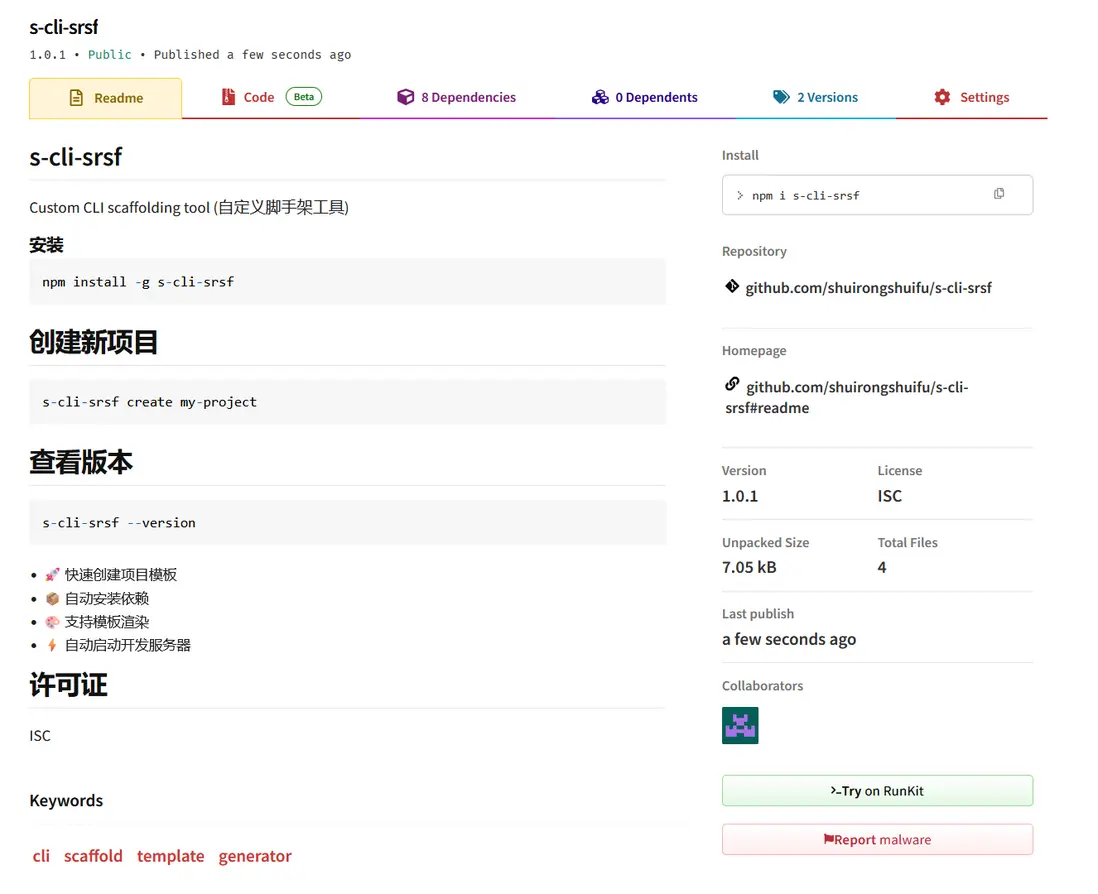The width and height of the screenshot is (1098, 894).
Task: Open the homepage readme link
Action: [x=847, y=397]
